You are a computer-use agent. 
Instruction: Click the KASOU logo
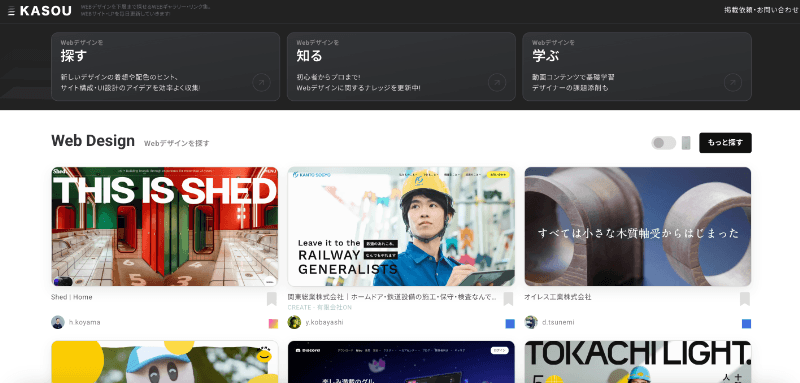coord(45,11)
